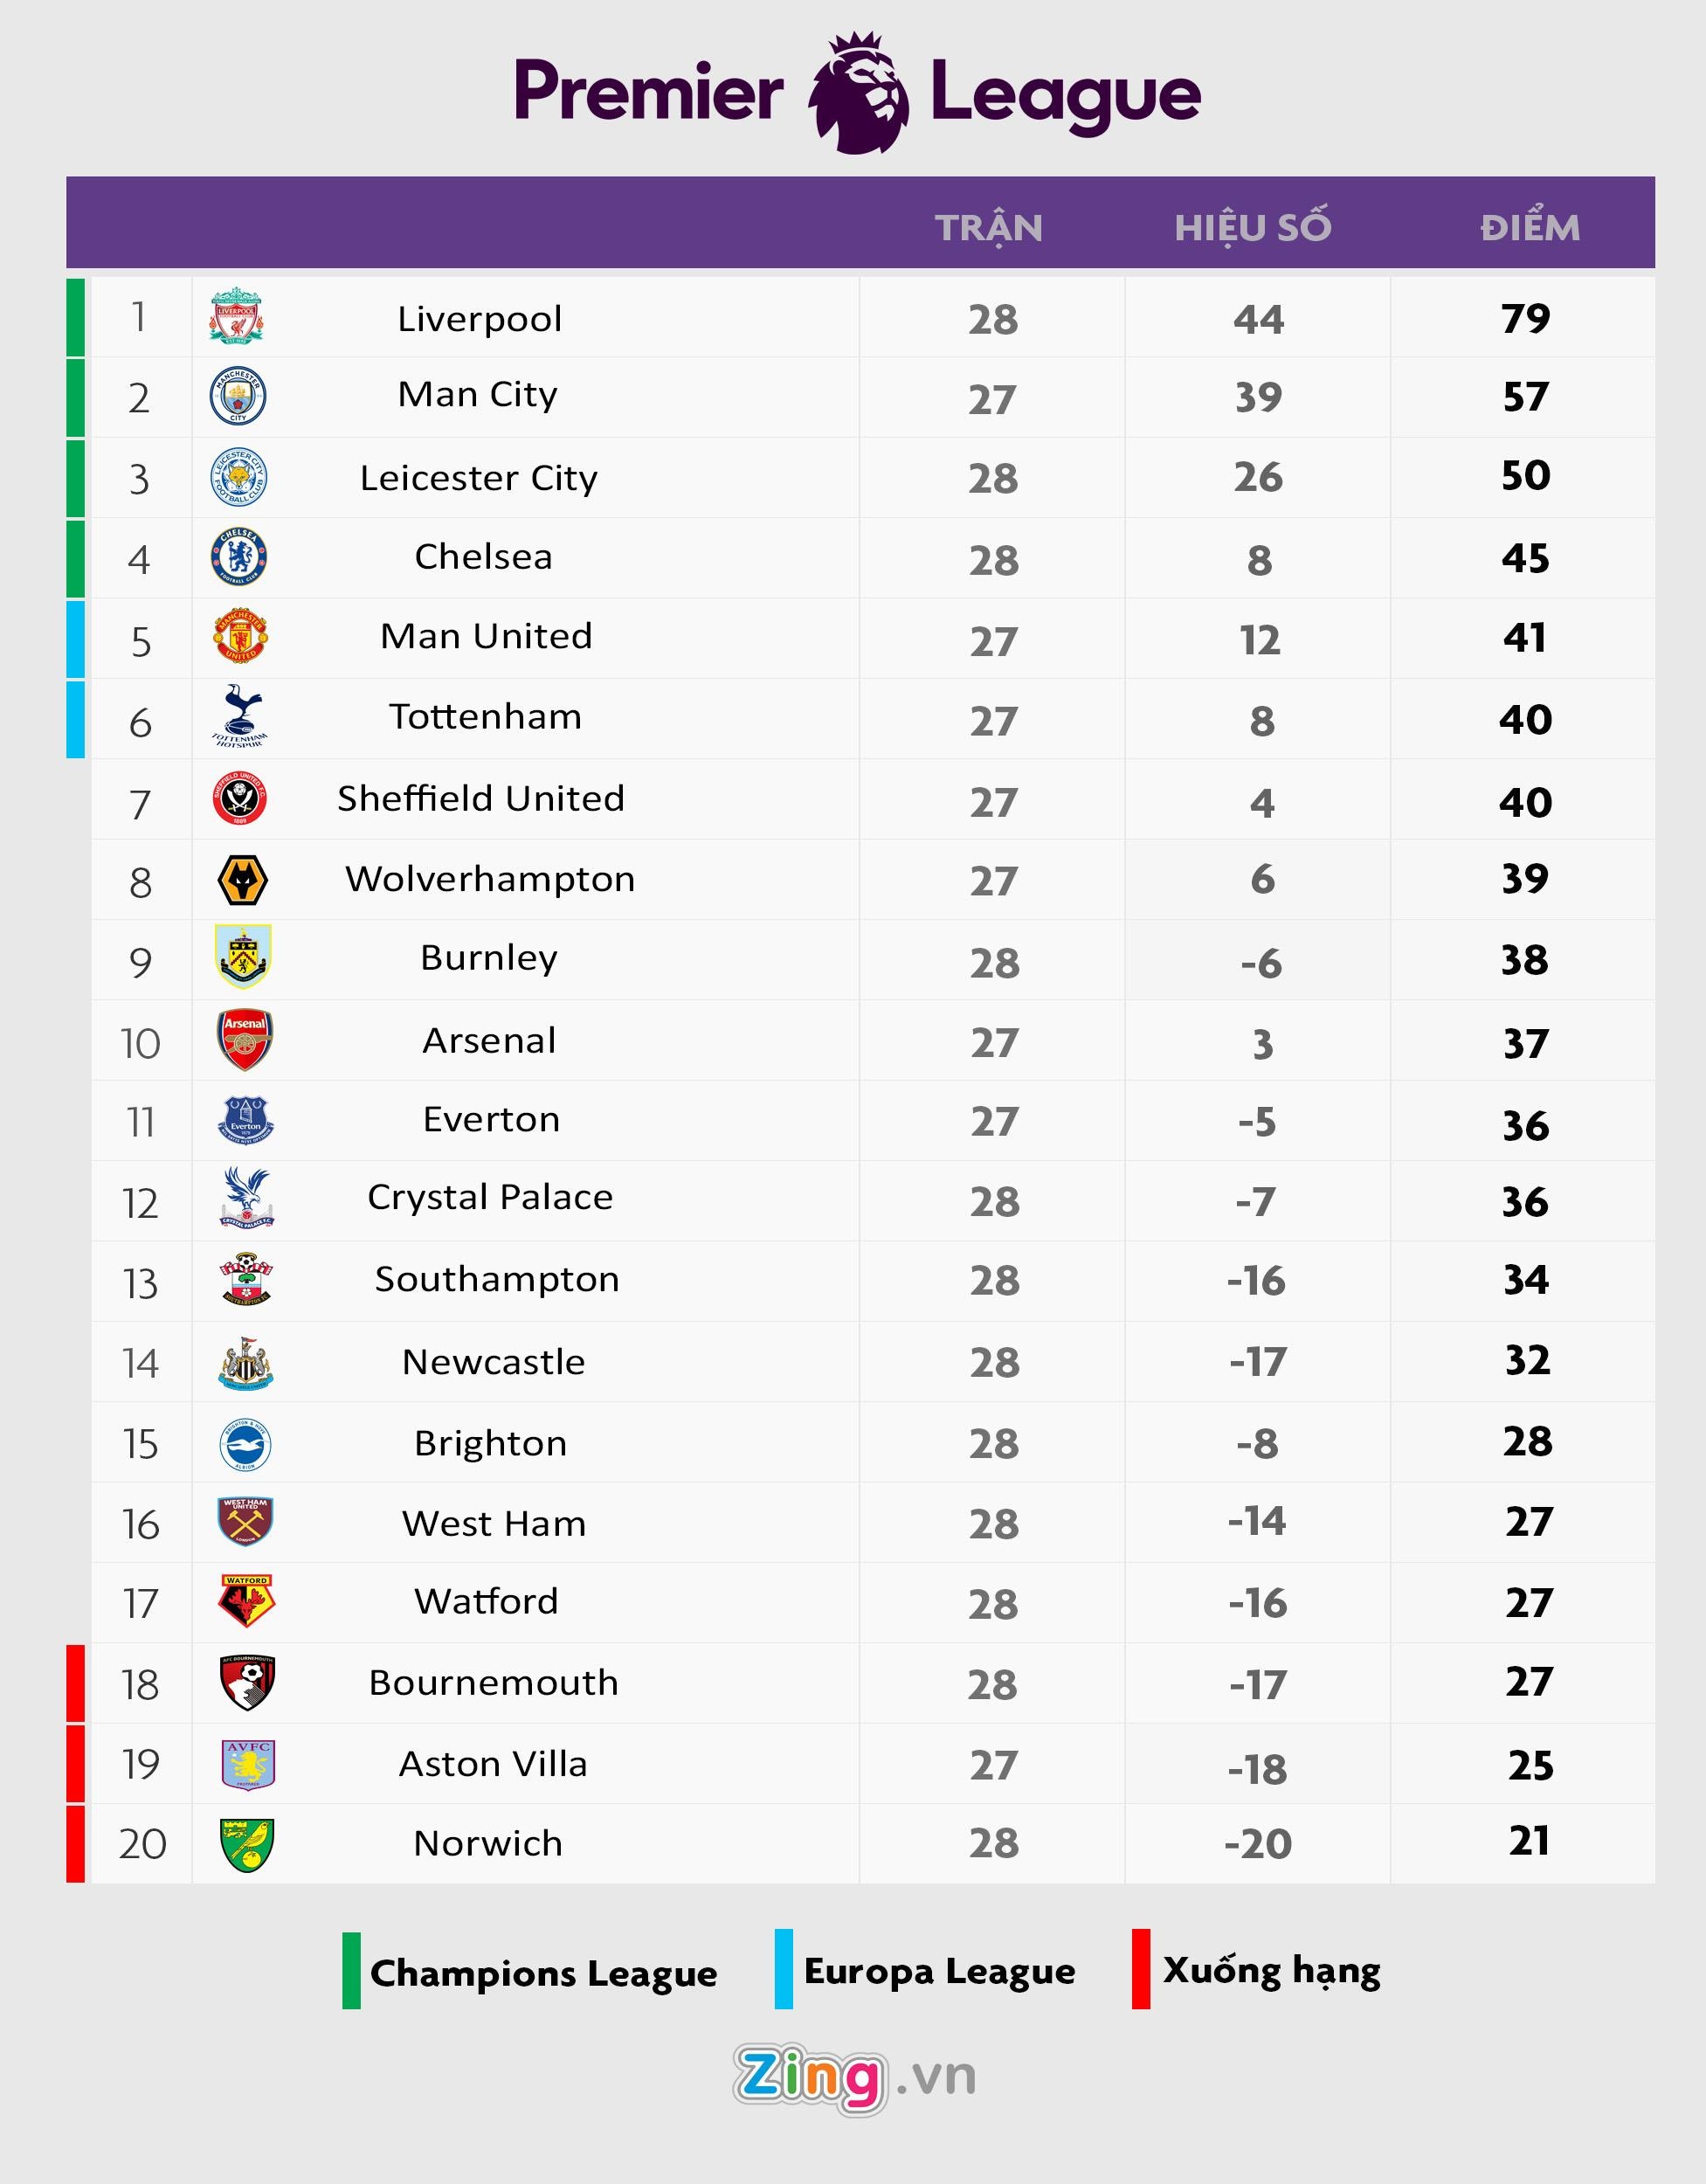Click the Man City club crest
Viewport: 1706px width, 2184px height.
(x=238, y=396)
